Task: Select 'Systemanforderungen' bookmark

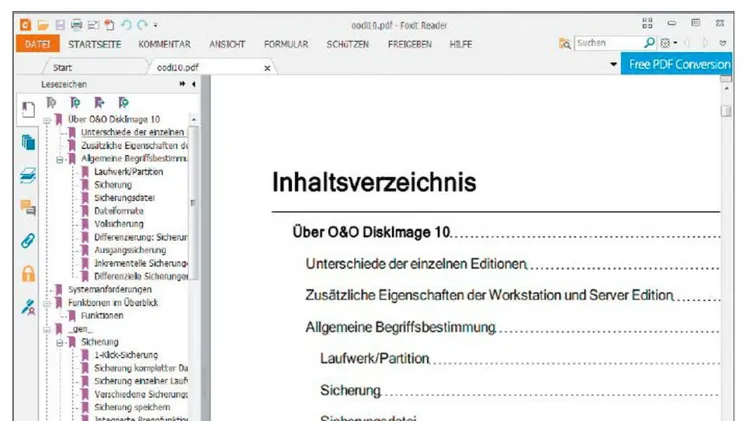Action: pos(110,289)
